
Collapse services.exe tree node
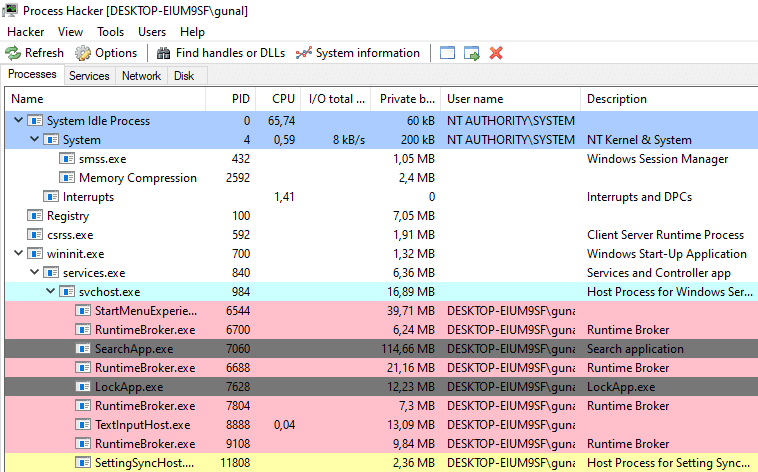34,272
